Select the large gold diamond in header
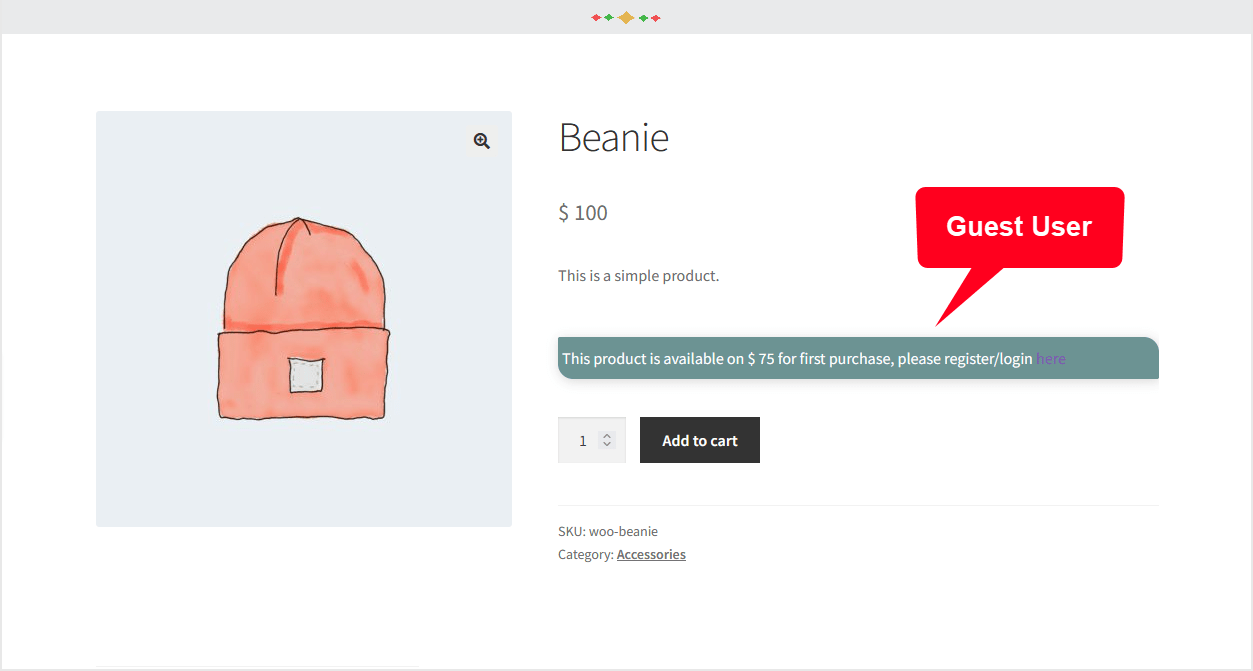This screenshot has width=1253, height=671. point(626,17)
